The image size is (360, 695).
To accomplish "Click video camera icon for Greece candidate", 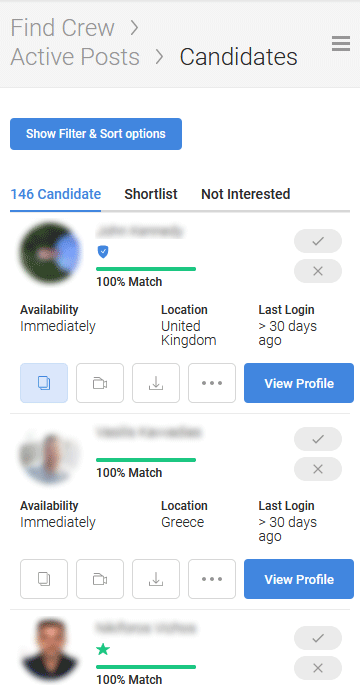I will click(100, 579).
